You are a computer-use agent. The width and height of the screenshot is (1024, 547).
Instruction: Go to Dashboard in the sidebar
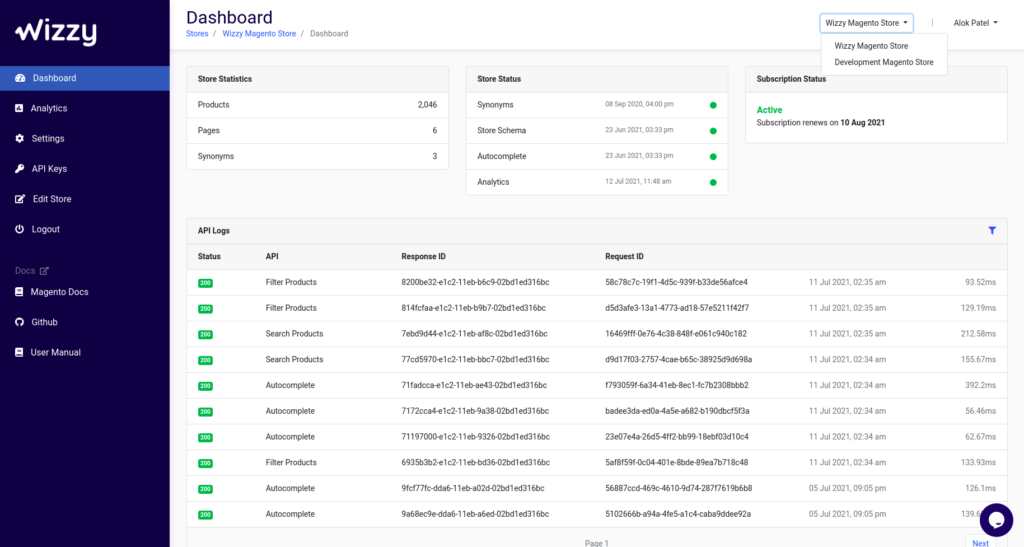[x=85, y=78]
